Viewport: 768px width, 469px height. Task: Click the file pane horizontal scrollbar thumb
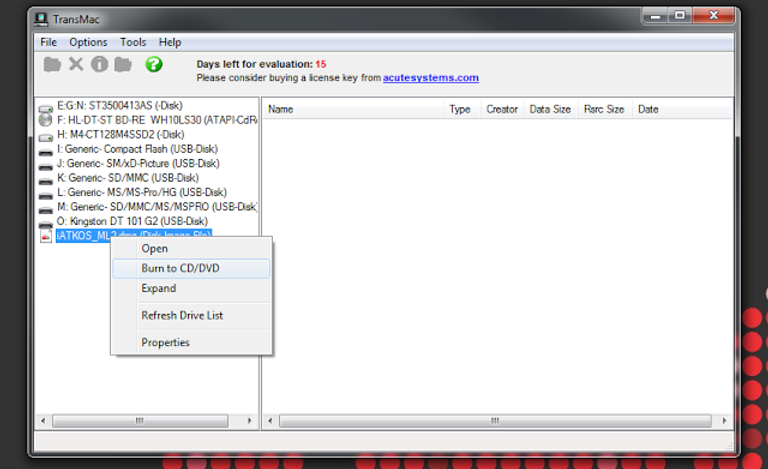coord(495,421)
